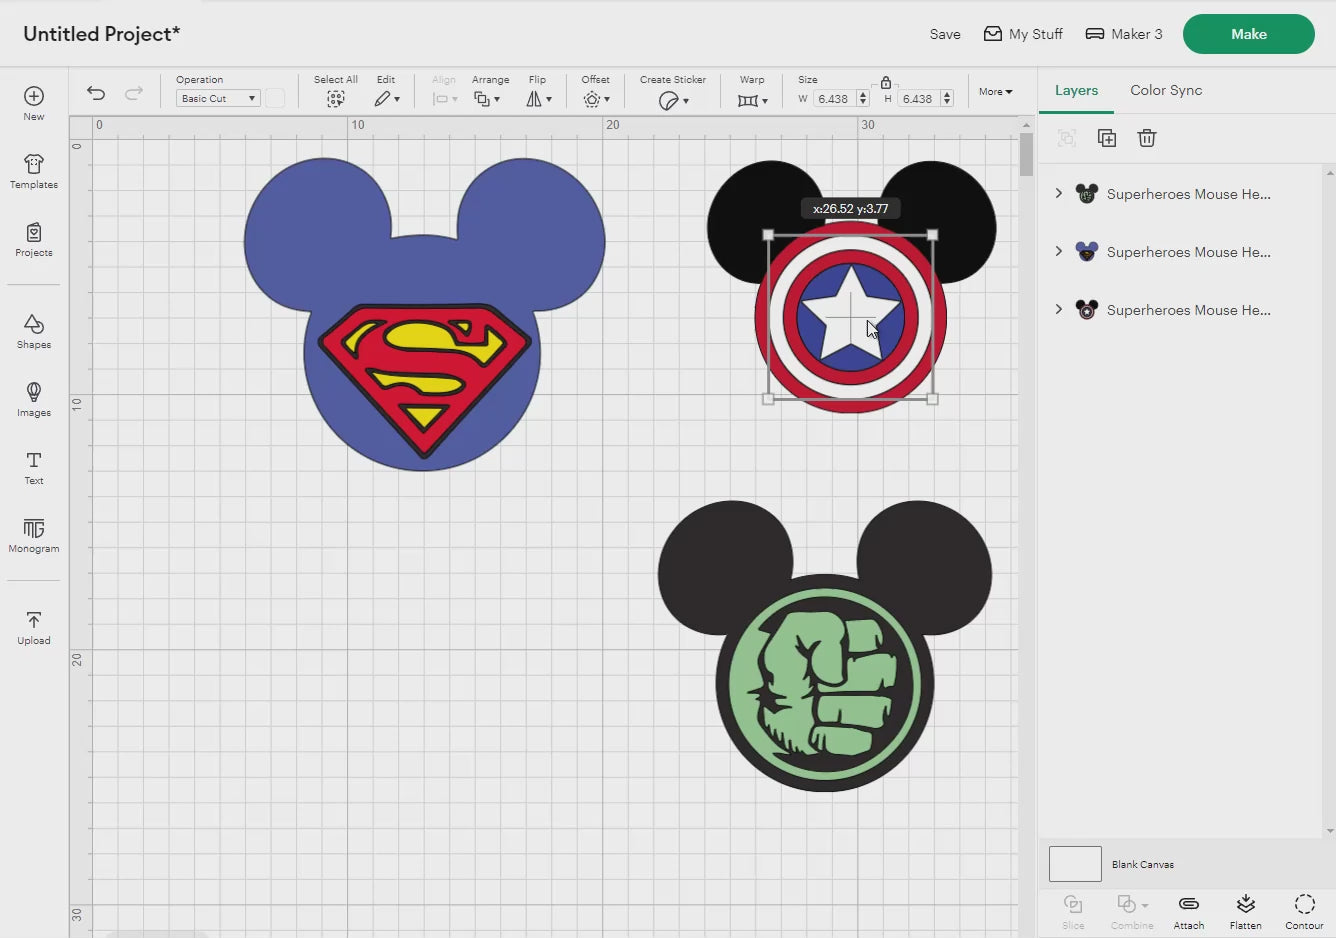
Task: Click the Save button
Action: 945,34
